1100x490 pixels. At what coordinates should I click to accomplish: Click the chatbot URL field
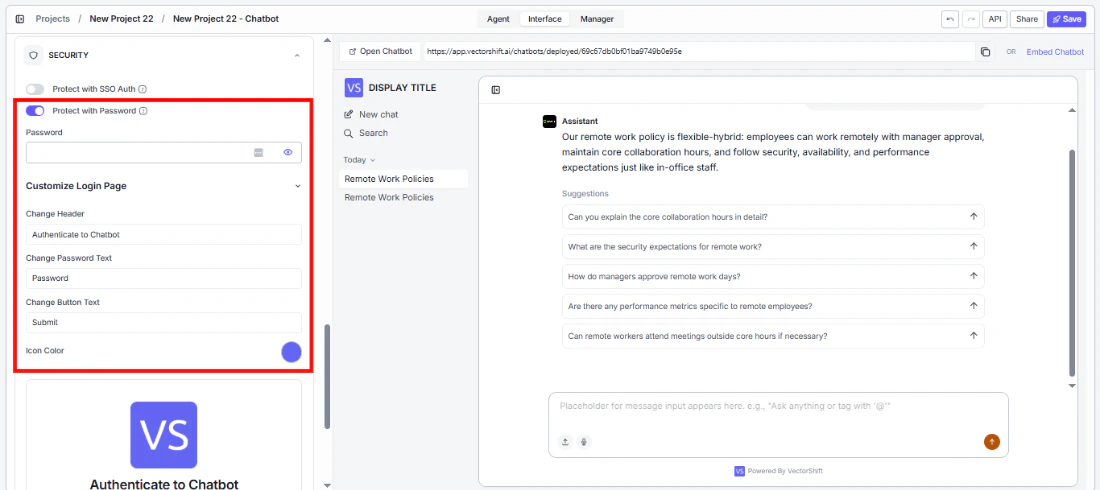coord(698,52)
